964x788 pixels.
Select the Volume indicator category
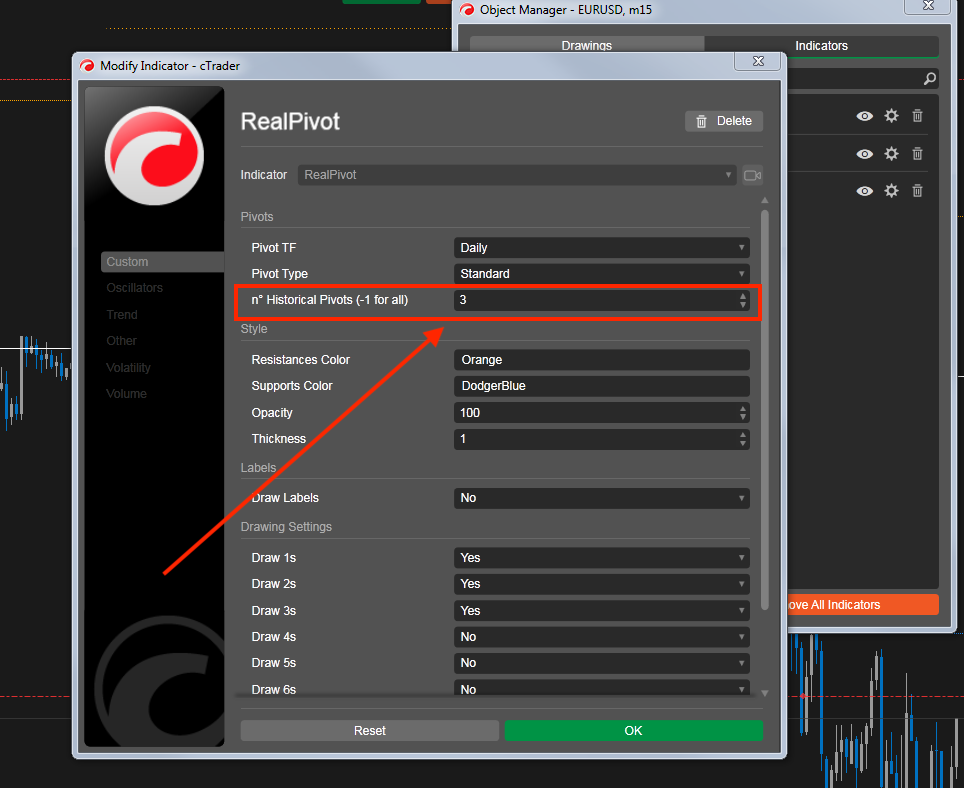pos(126,393)
